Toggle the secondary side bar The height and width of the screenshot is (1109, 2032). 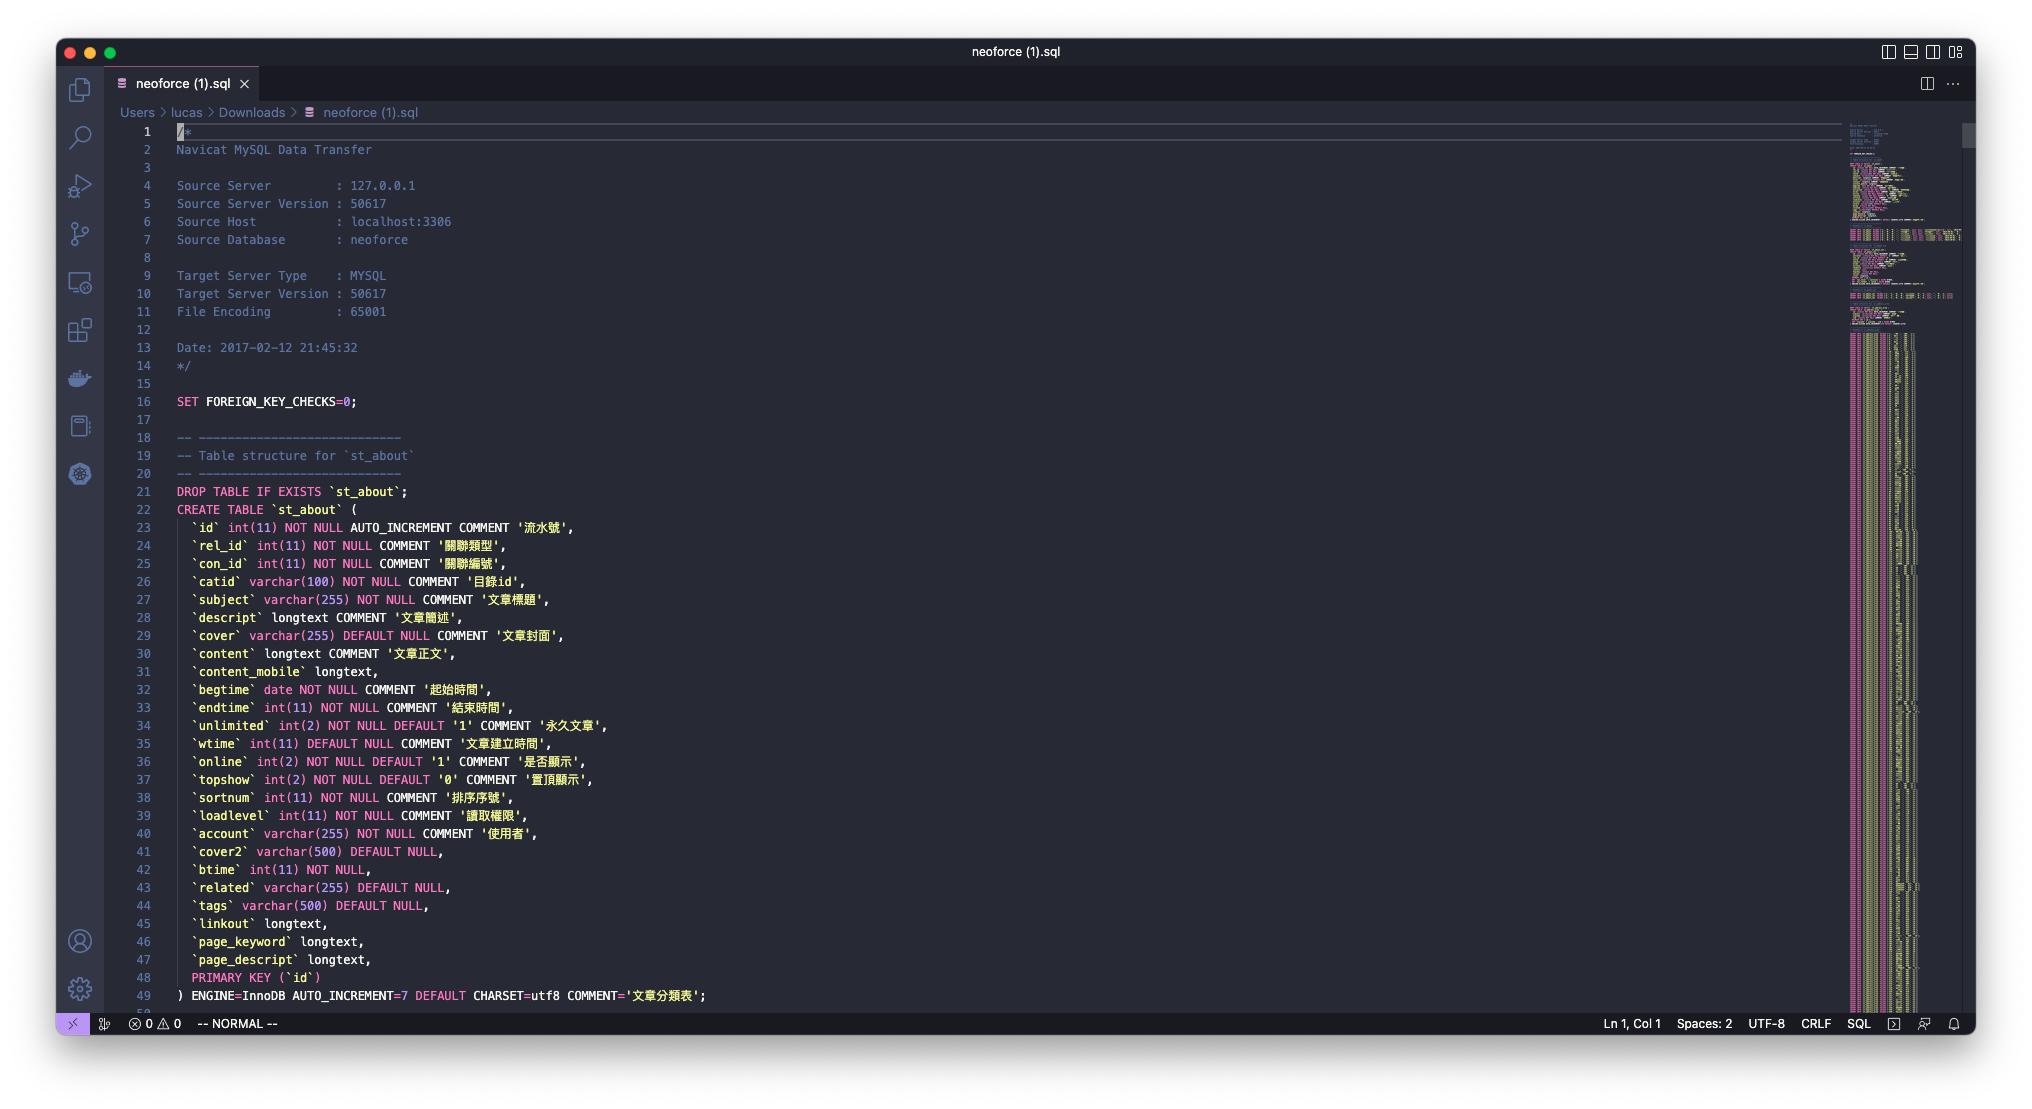[x=1933, y=52]
